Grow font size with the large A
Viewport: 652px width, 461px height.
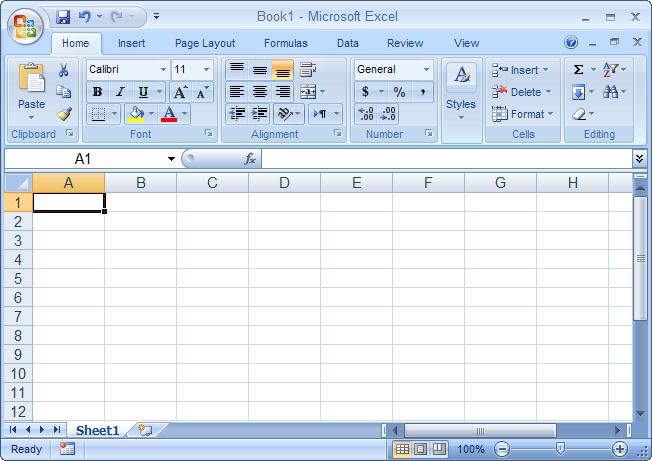coord(180,92)
